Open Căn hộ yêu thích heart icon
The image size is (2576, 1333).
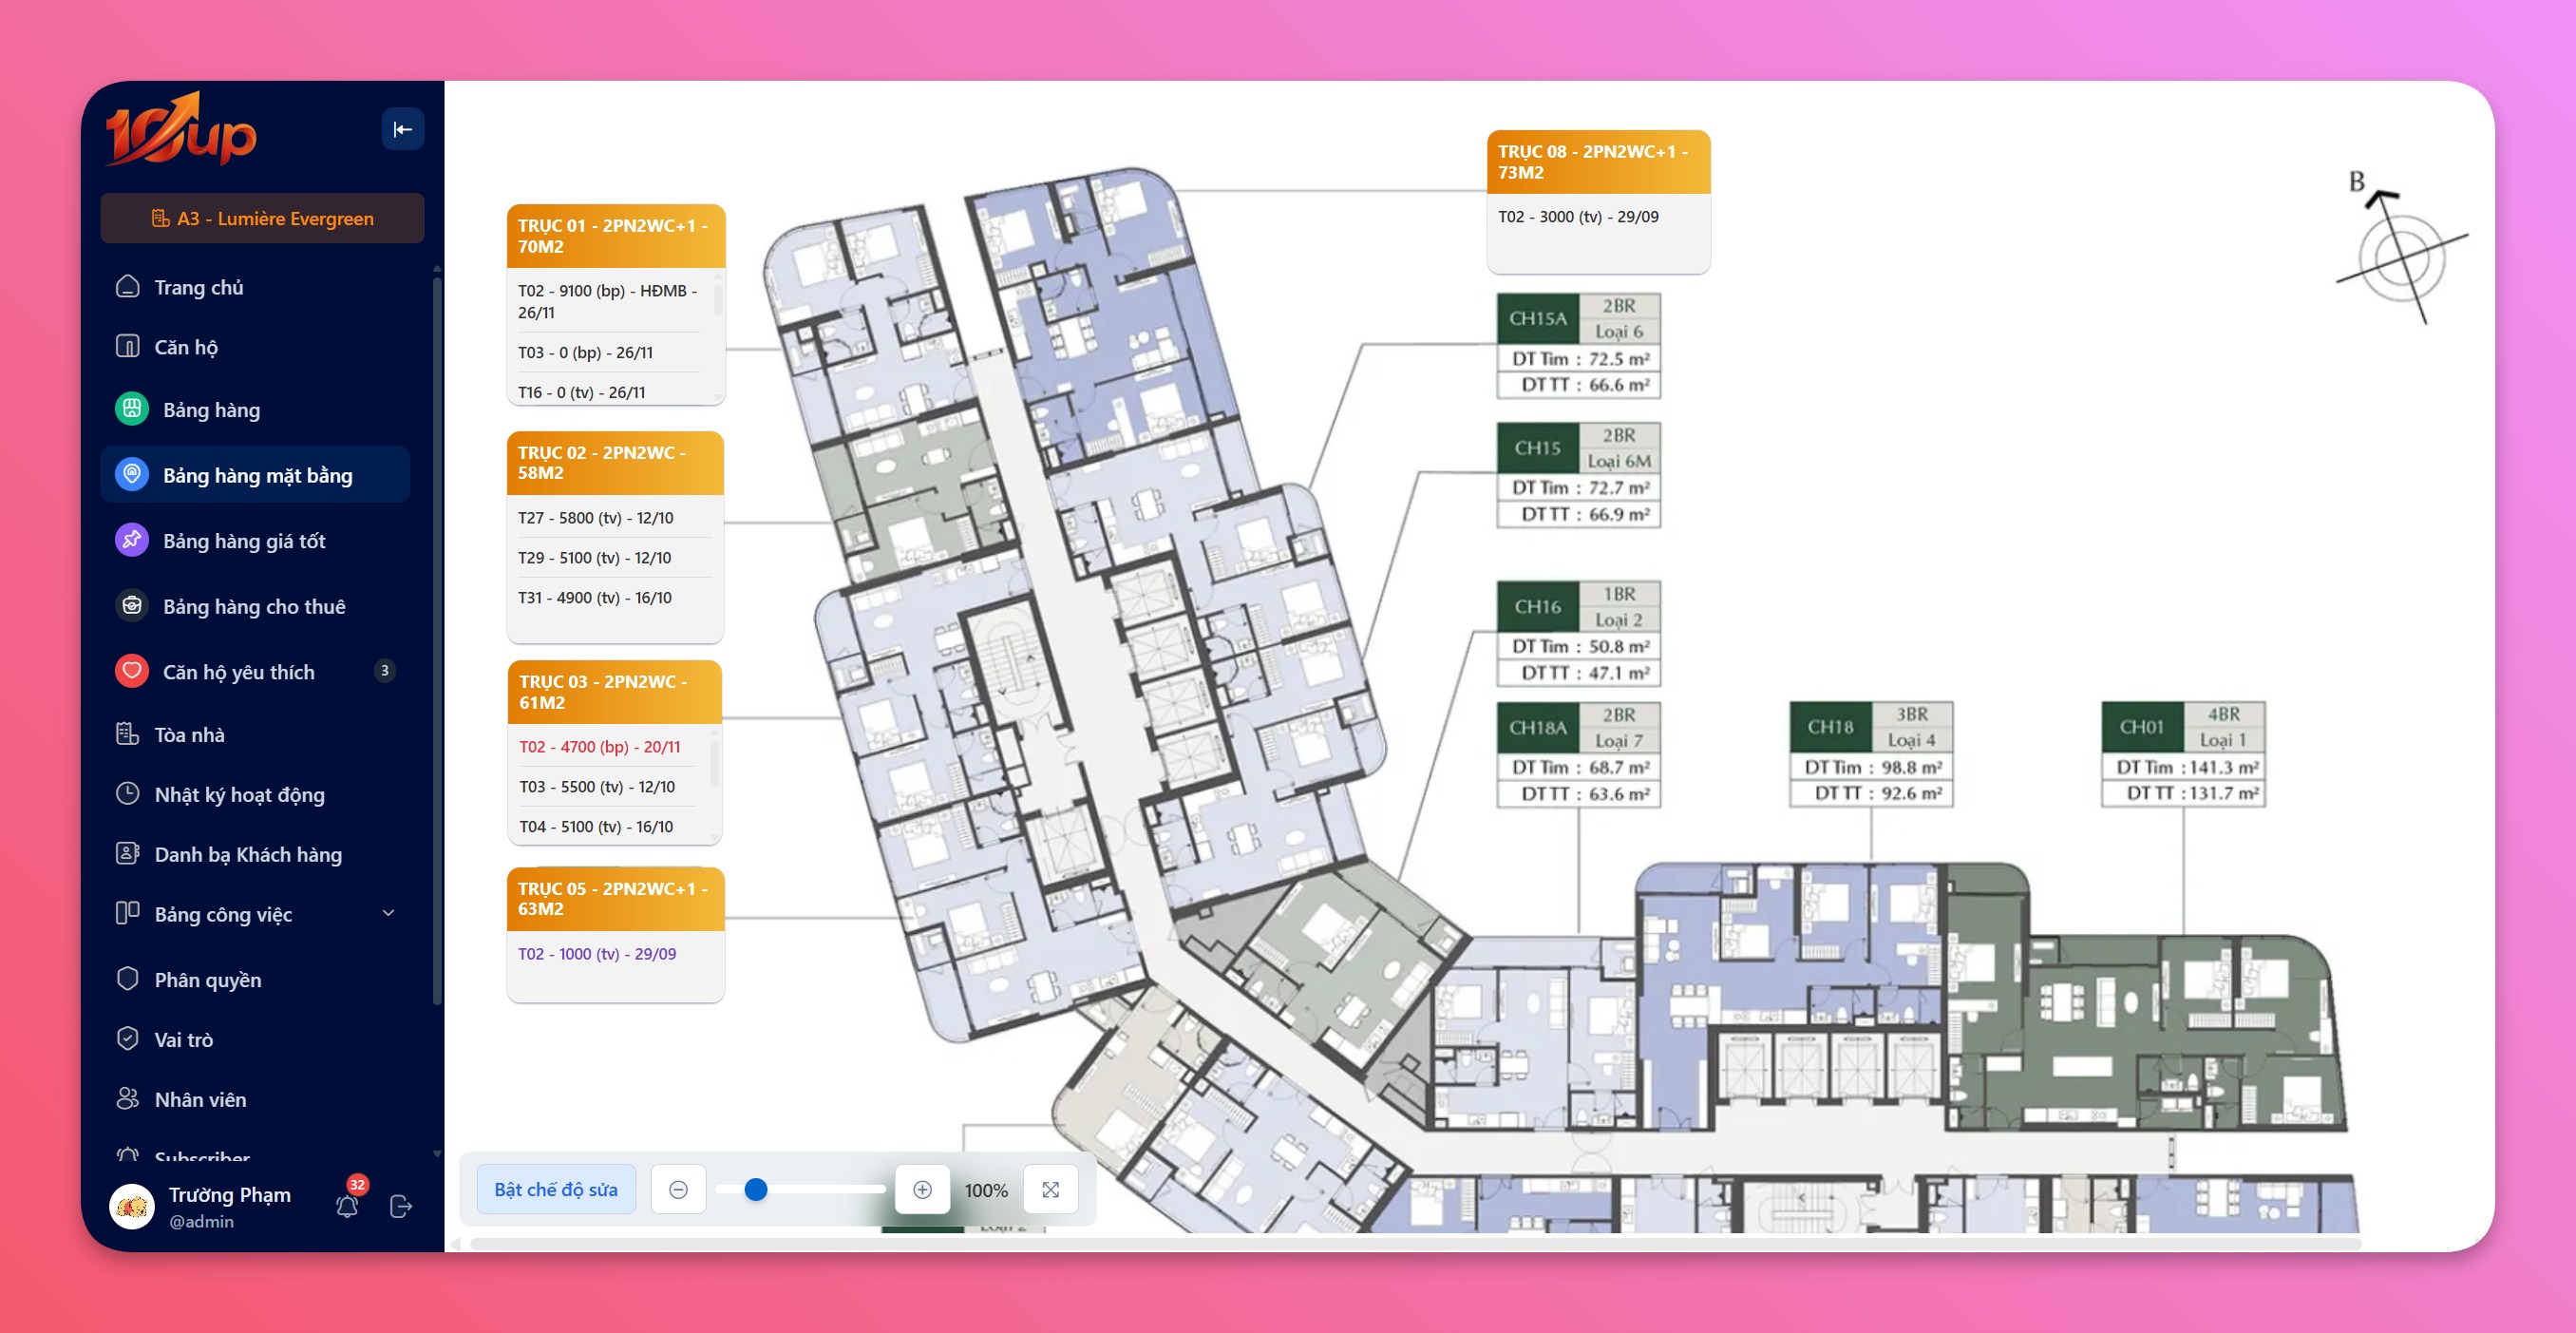(132, 671)
